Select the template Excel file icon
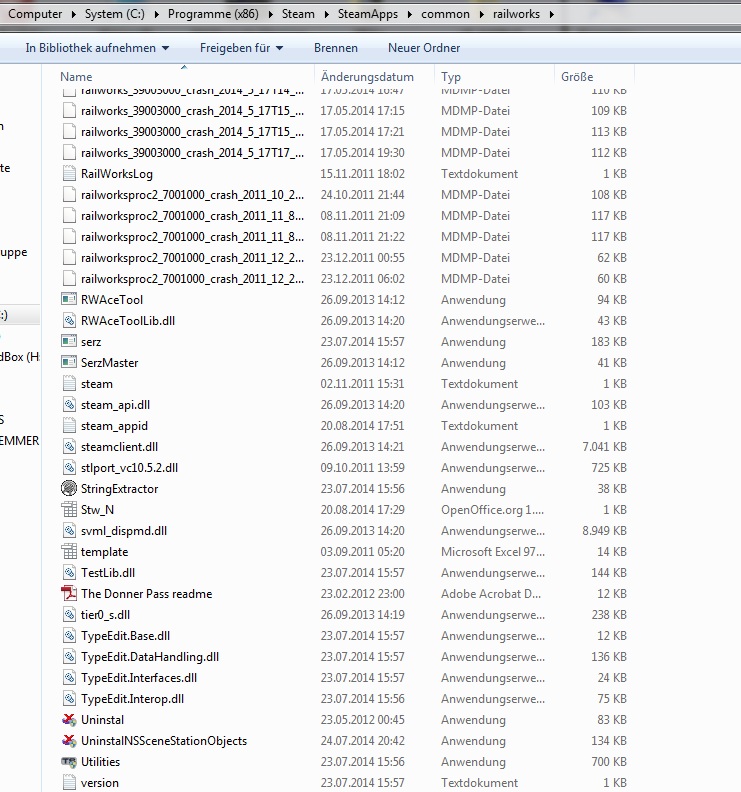Viewport: 741px width, 792px height. (x=69, y=552)
